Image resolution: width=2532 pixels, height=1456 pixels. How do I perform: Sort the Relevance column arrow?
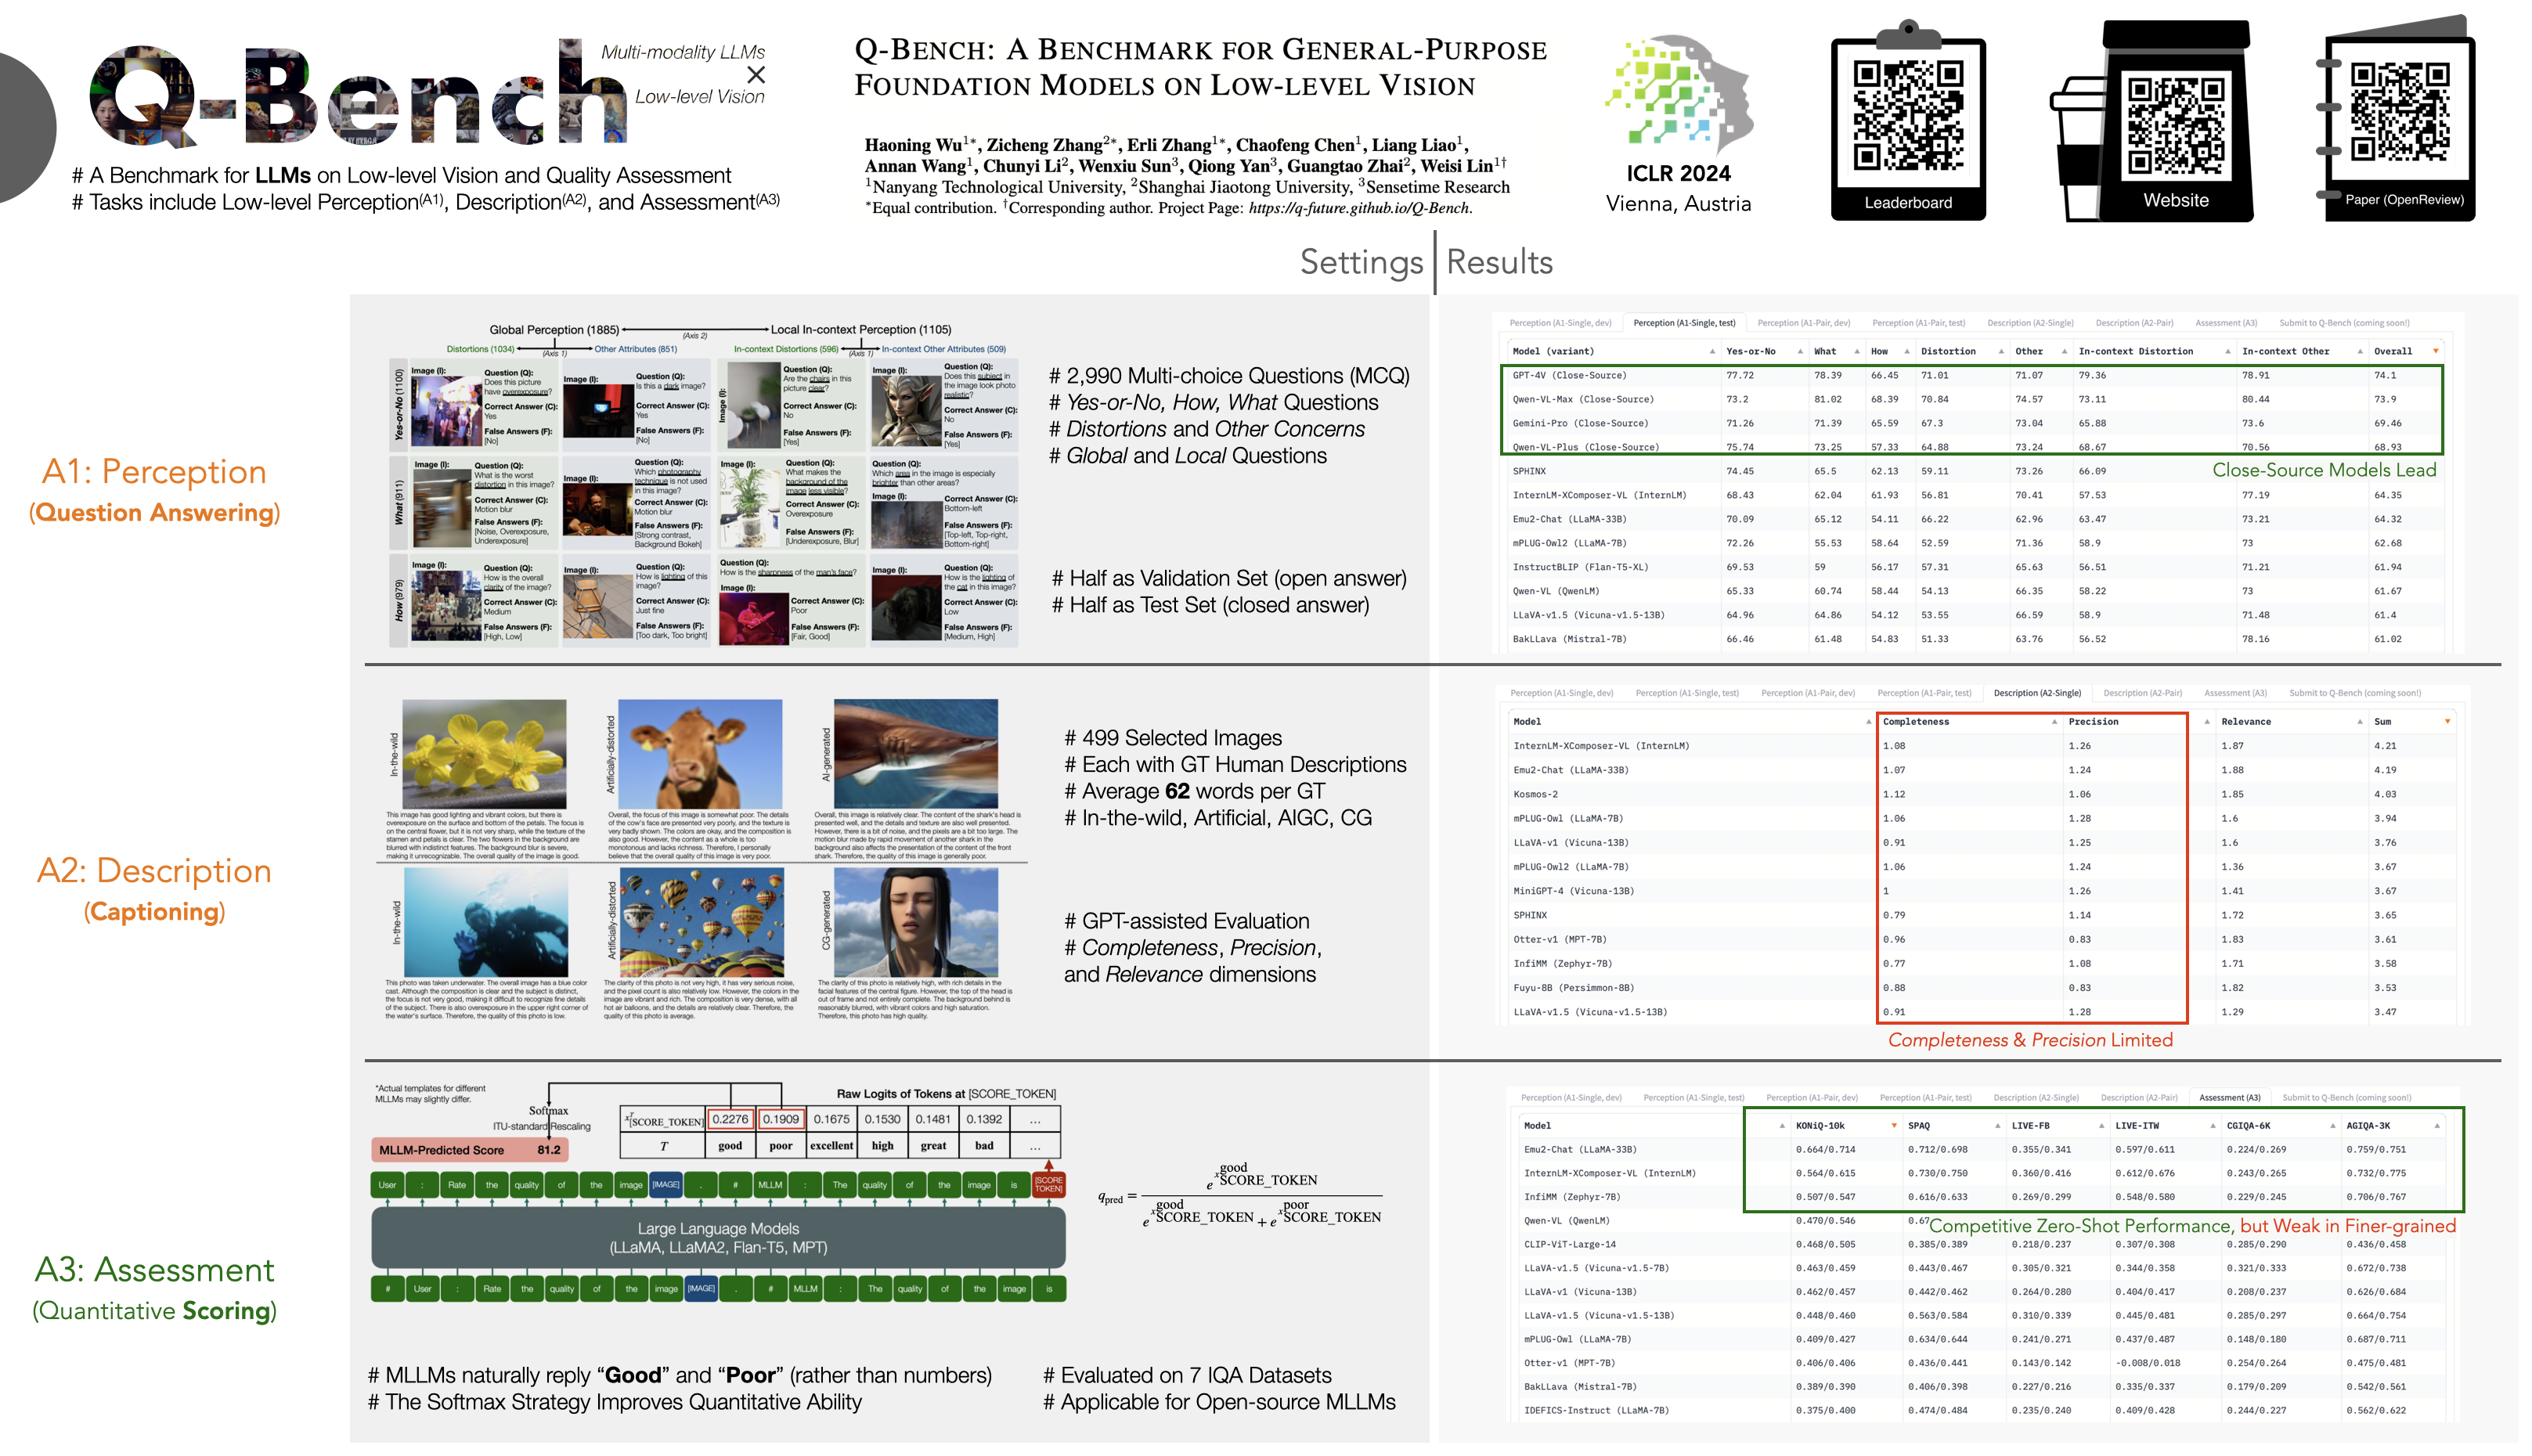pyautogui.click(x=2359, y=722)
